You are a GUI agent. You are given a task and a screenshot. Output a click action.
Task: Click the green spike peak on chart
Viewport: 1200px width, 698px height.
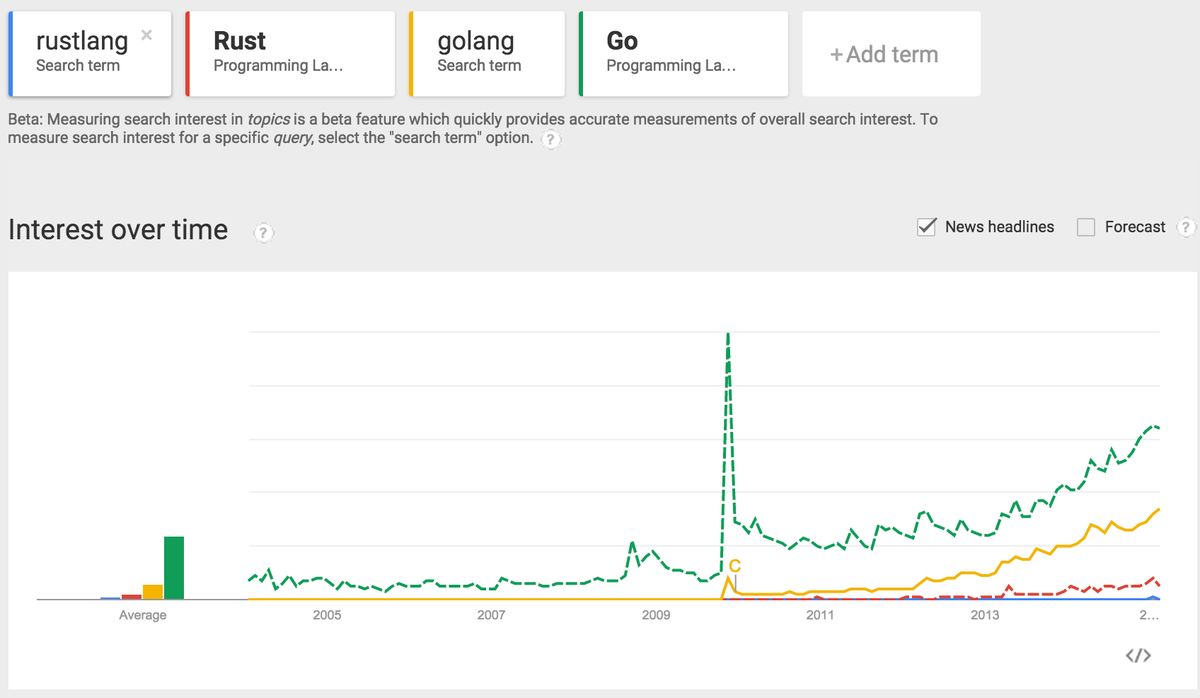click(x=727, y=337)
